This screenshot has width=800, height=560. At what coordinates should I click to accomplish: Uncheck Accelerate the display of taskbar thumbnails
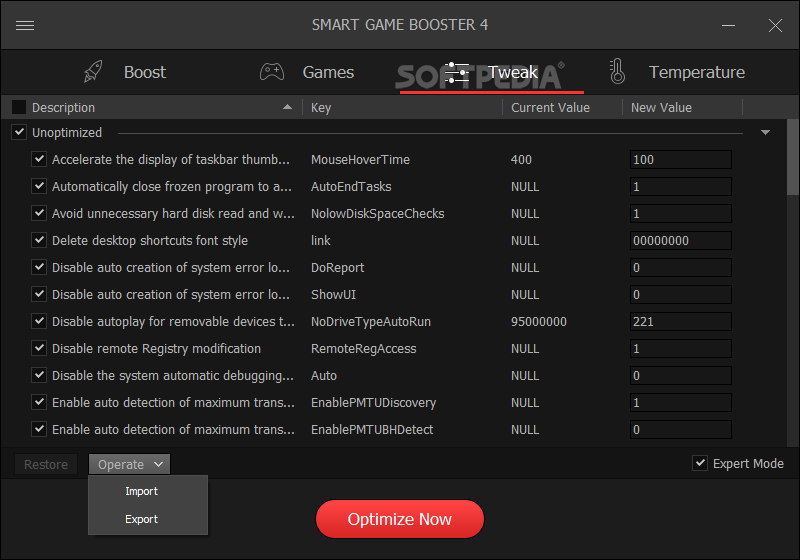(39, 159)
